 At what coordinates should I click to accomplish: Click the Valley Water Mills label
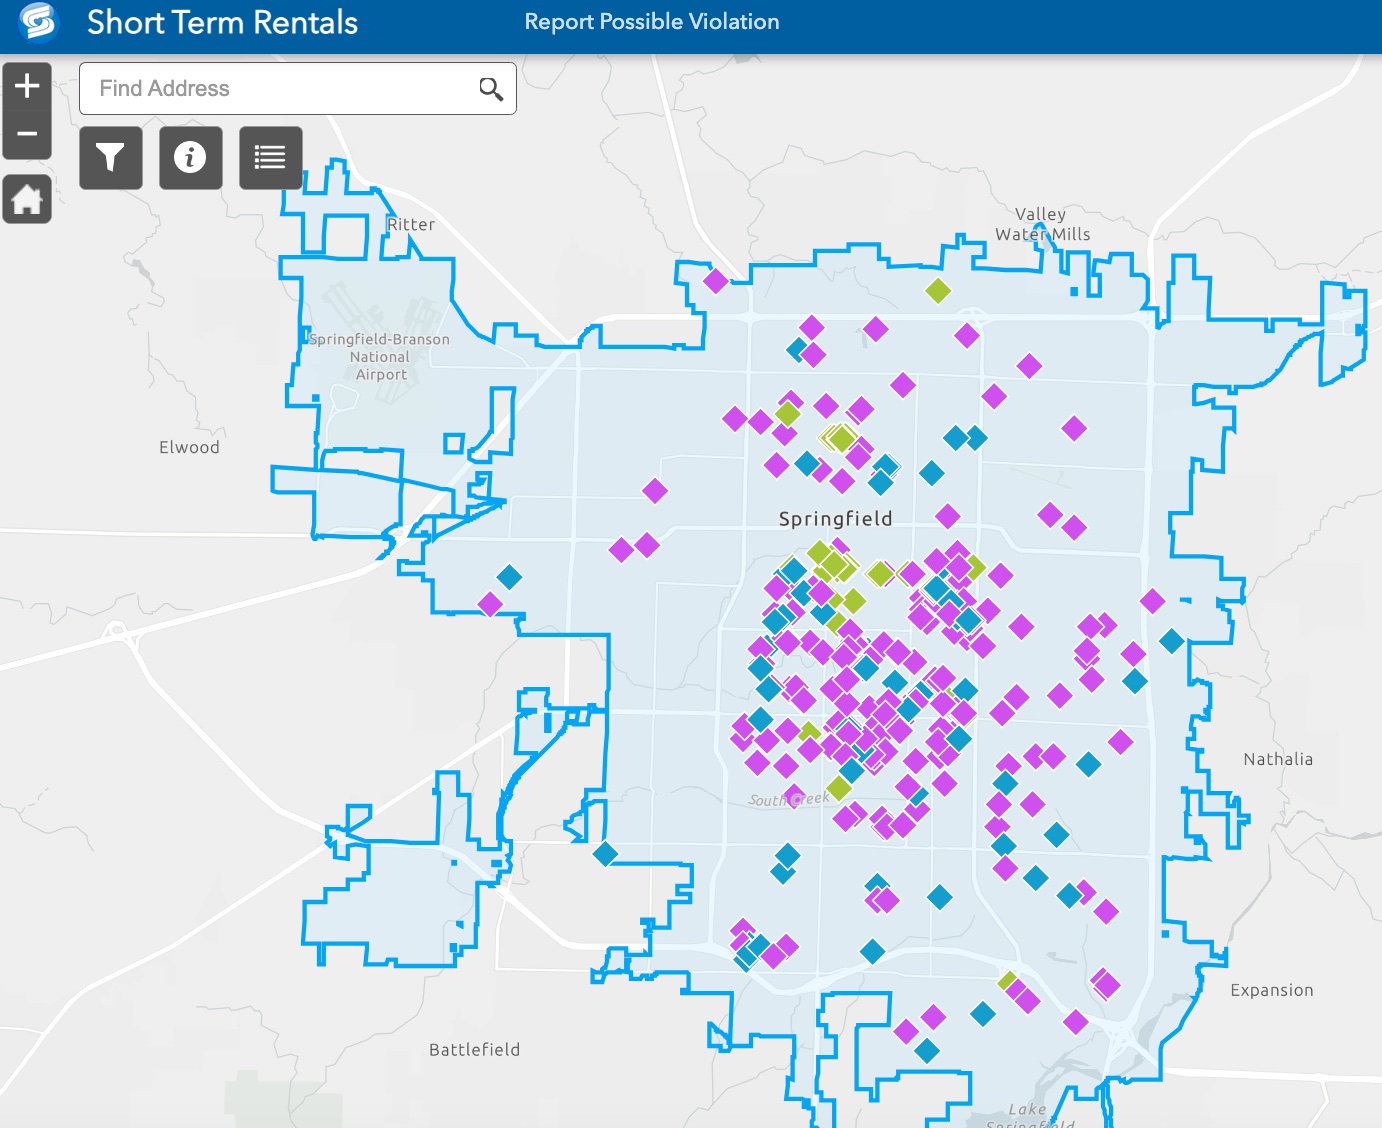[x=1042, y=224]
